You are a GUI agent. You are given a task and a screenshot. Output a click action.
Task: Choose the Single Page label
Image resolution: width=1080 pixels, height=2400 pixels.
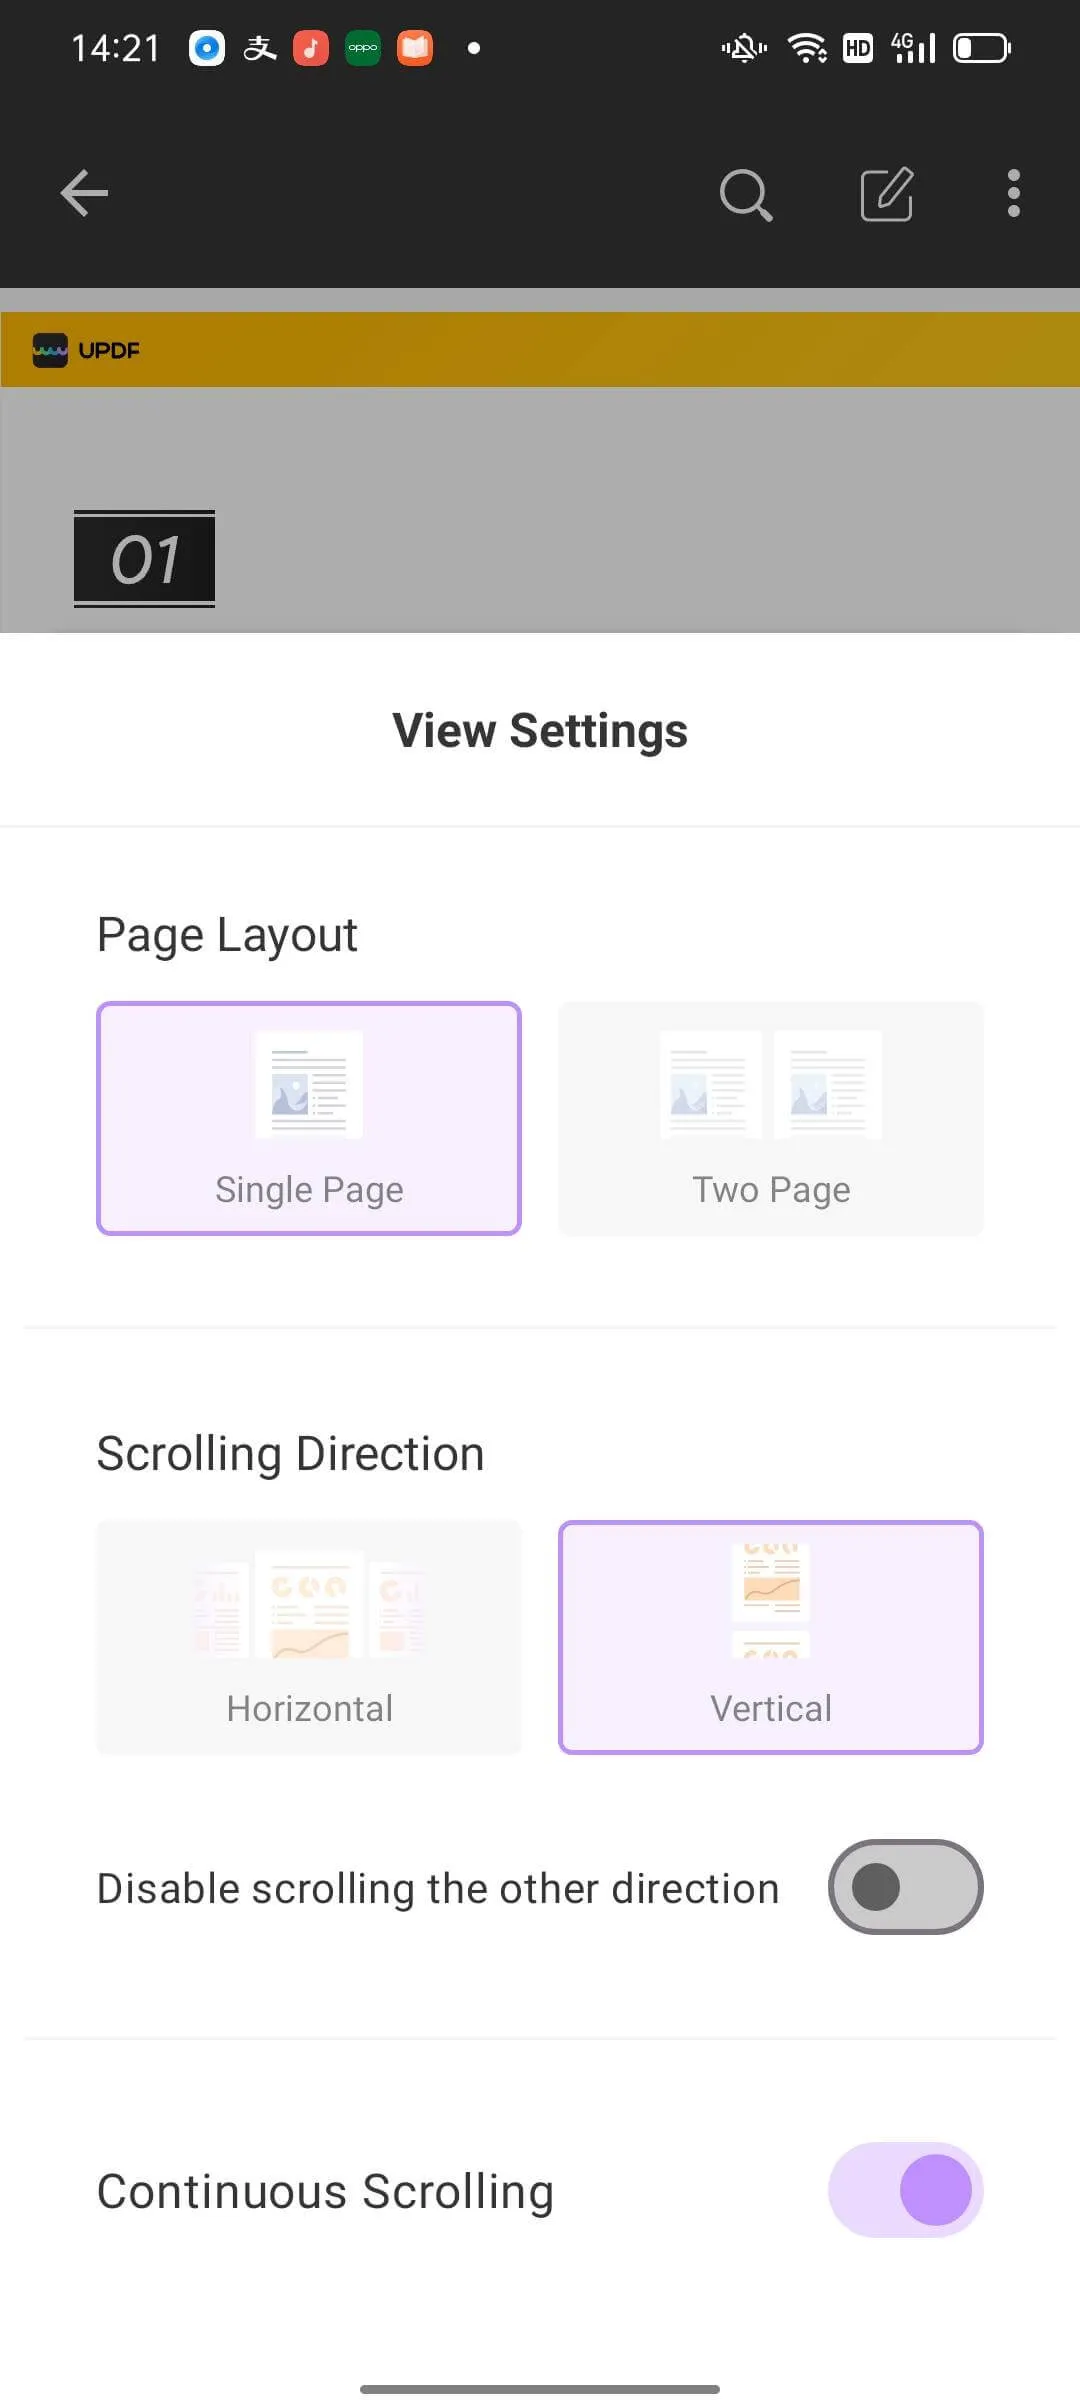point(309,1190)
